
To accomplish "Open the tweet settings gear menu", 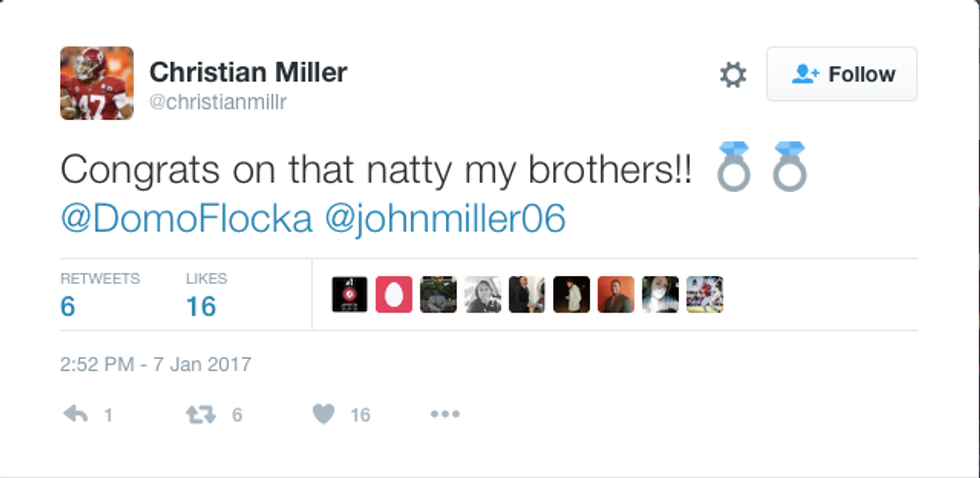I will pos(733,75).
